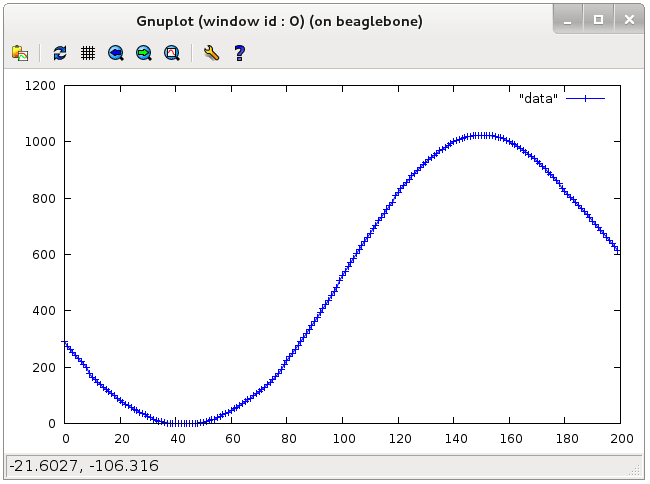Click the 1000 y-axis label
Viewport: 650px width, 484px height.
(x=40, y=142)
